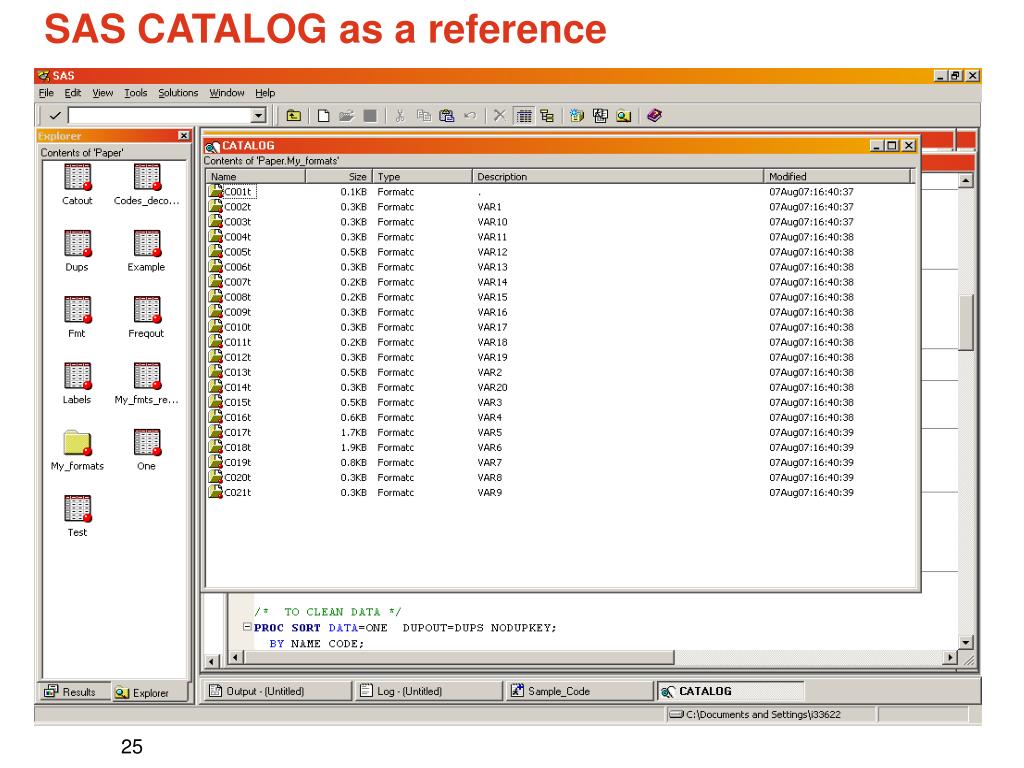The width and height of the screenshot is (1024, 768).
Task: Open the File menu
Action: click(46, 93)
